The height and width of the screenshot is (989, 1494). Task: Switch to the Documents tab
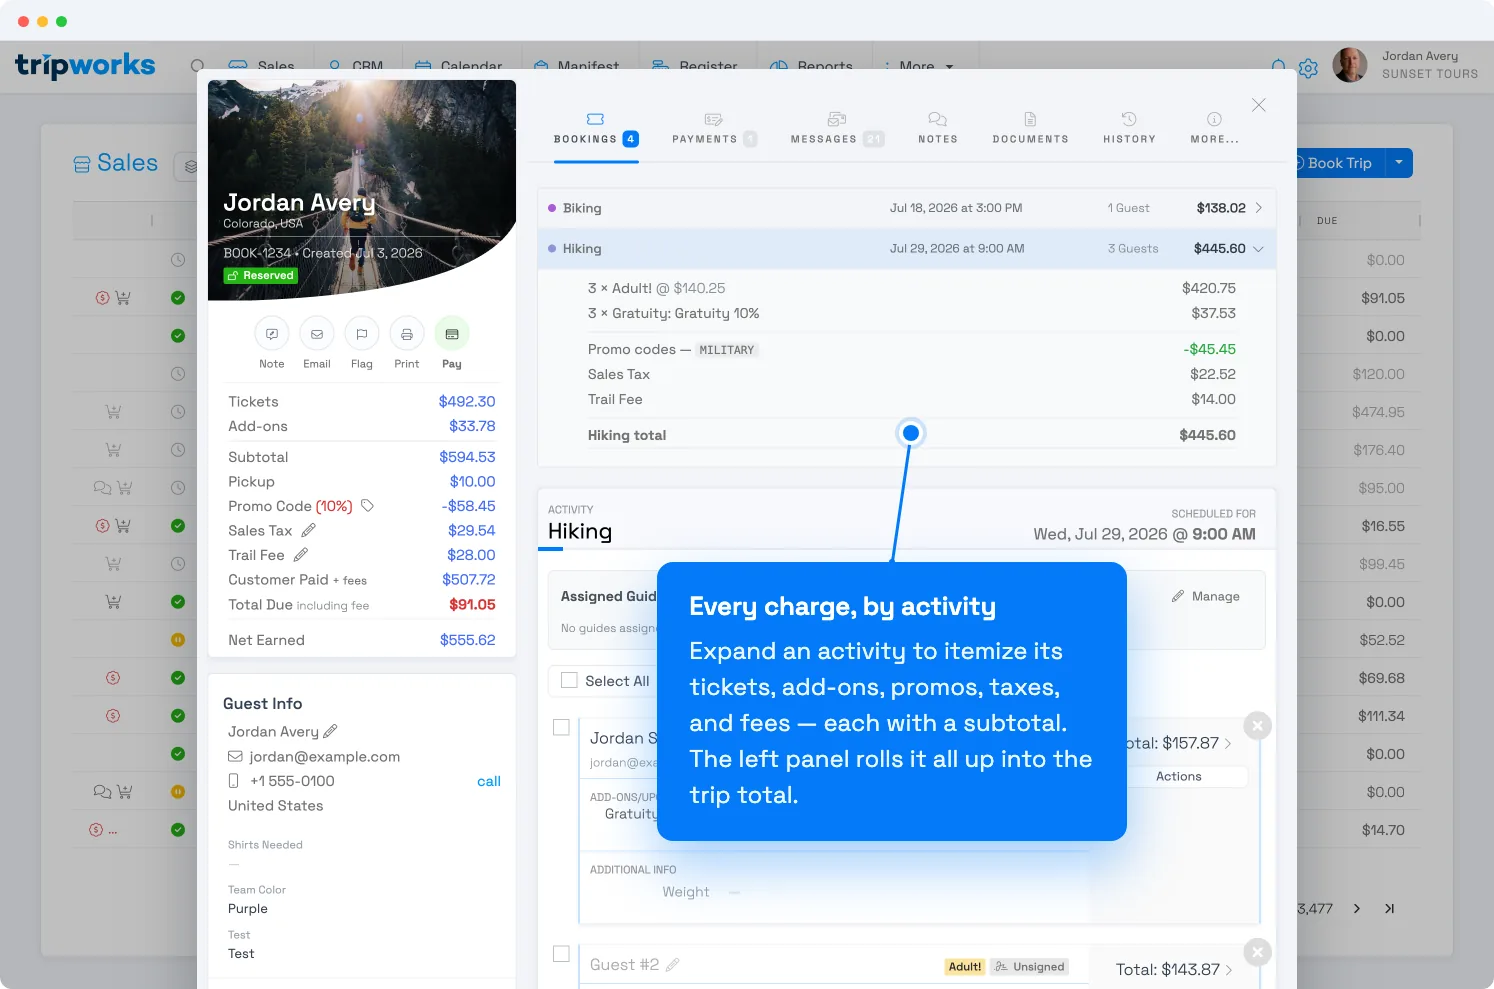[x=1030, y=130]
